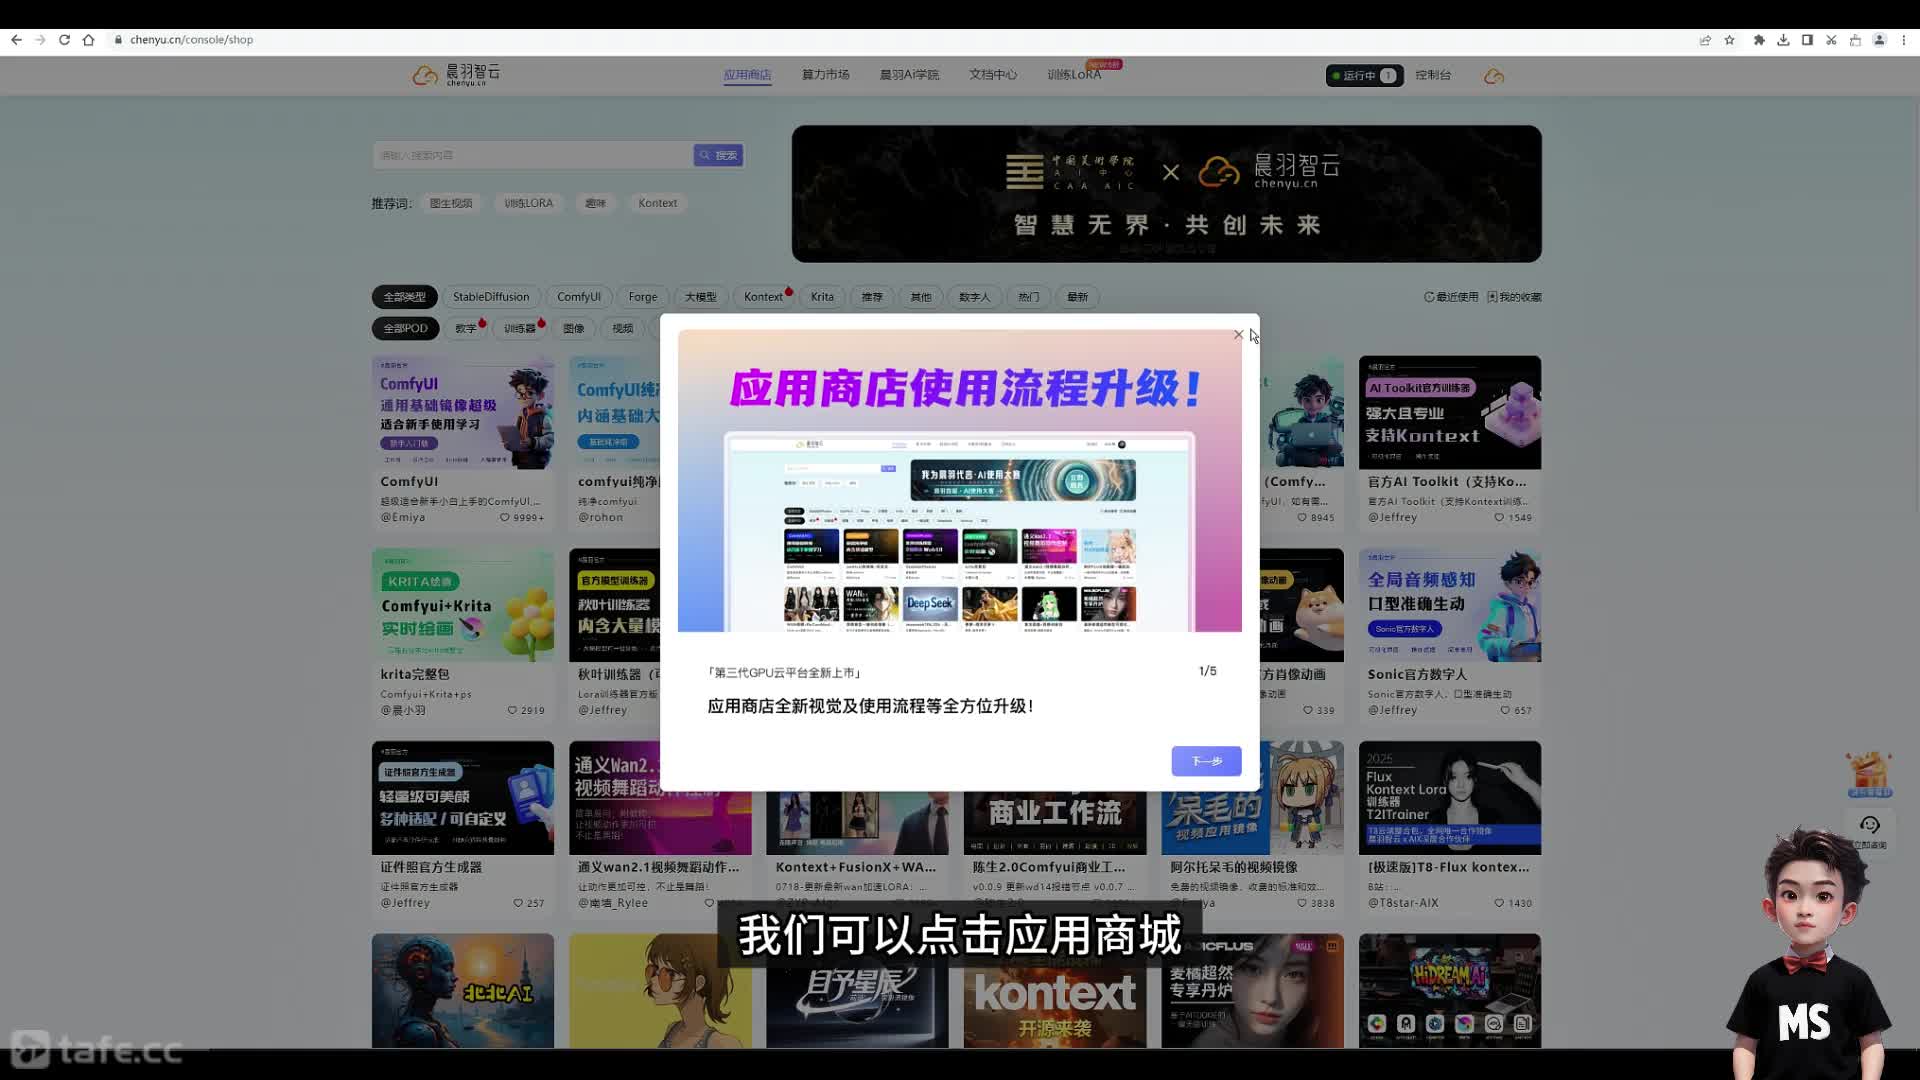Select the 全部POD filter chip
Screen dimensions: 1920x1080
point(405,328)
